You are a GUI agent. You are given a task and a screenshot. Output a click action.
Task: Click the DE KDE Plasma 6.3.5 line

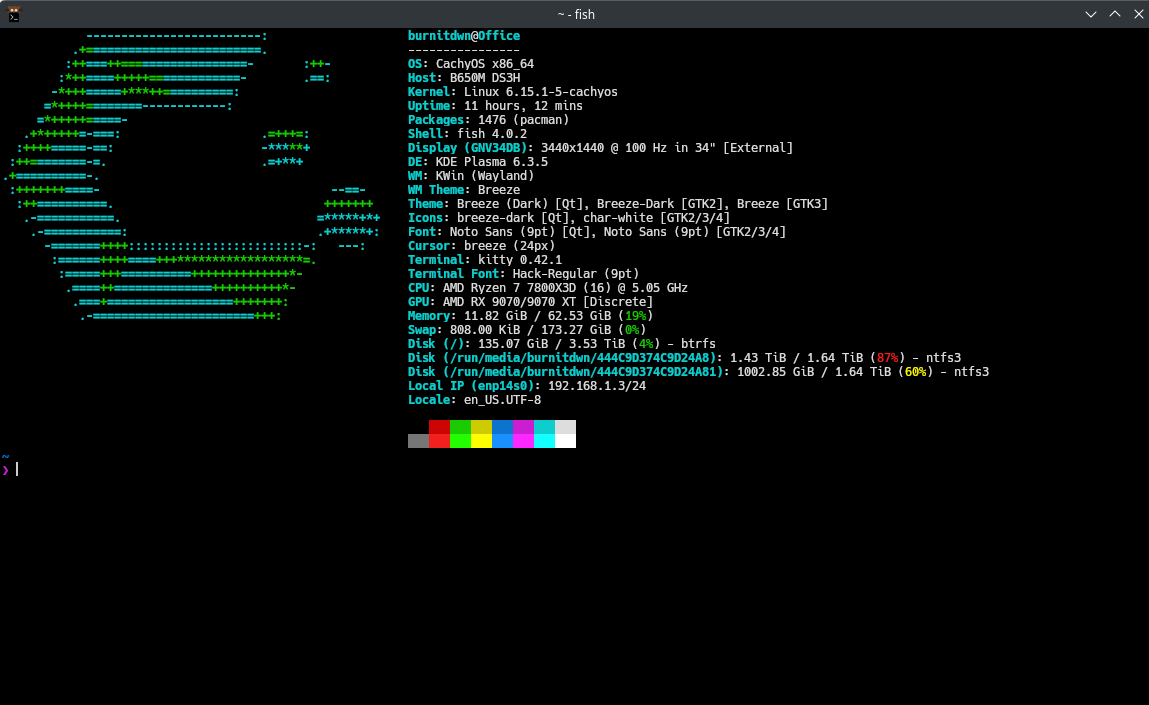point(478,162)
